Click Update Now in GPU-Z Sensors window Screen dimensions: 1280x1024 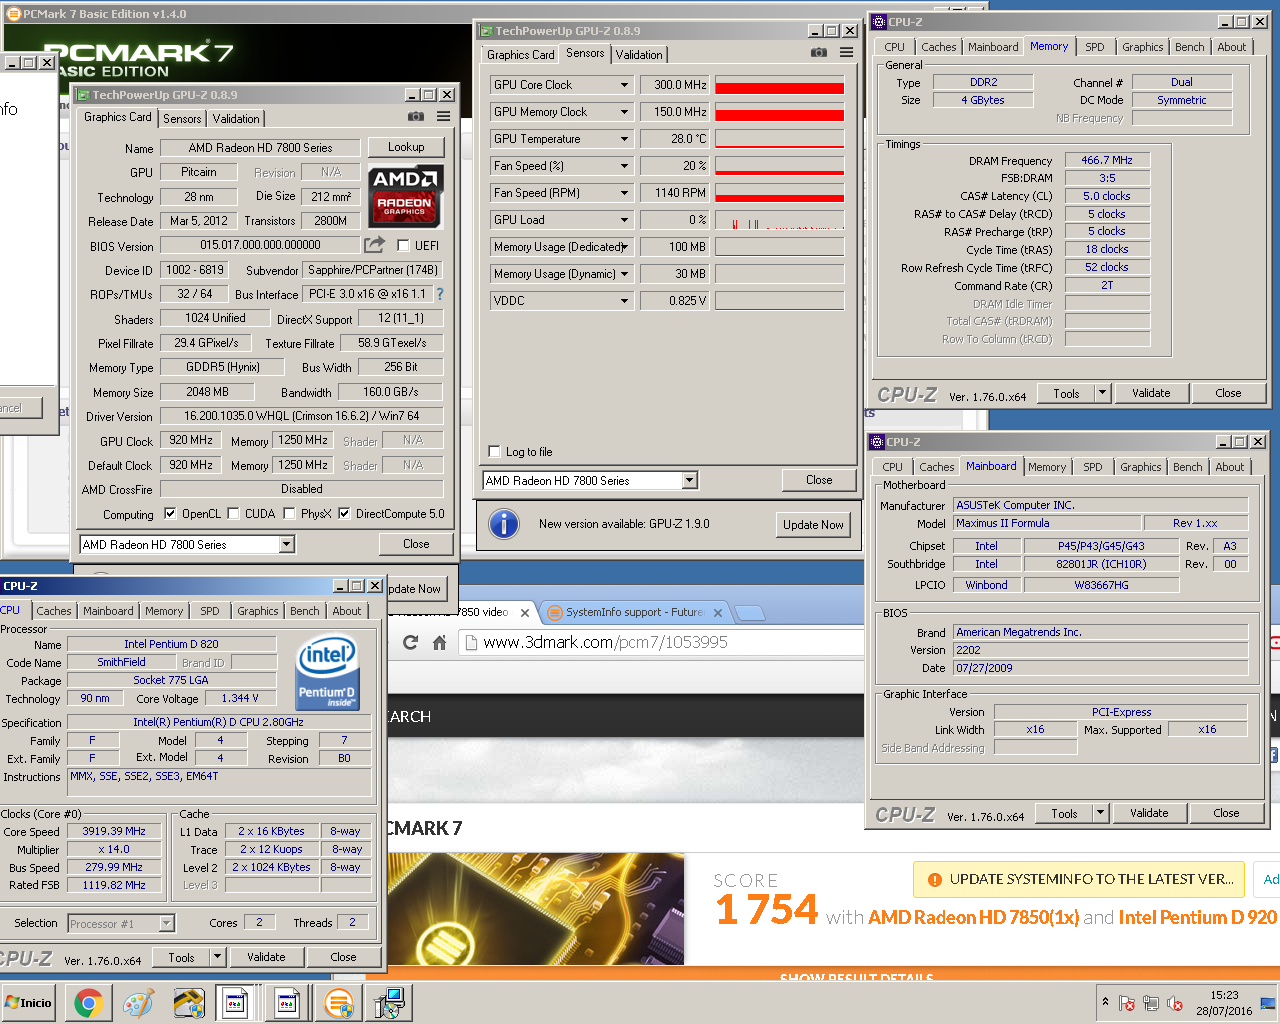(x=813, y=525)
